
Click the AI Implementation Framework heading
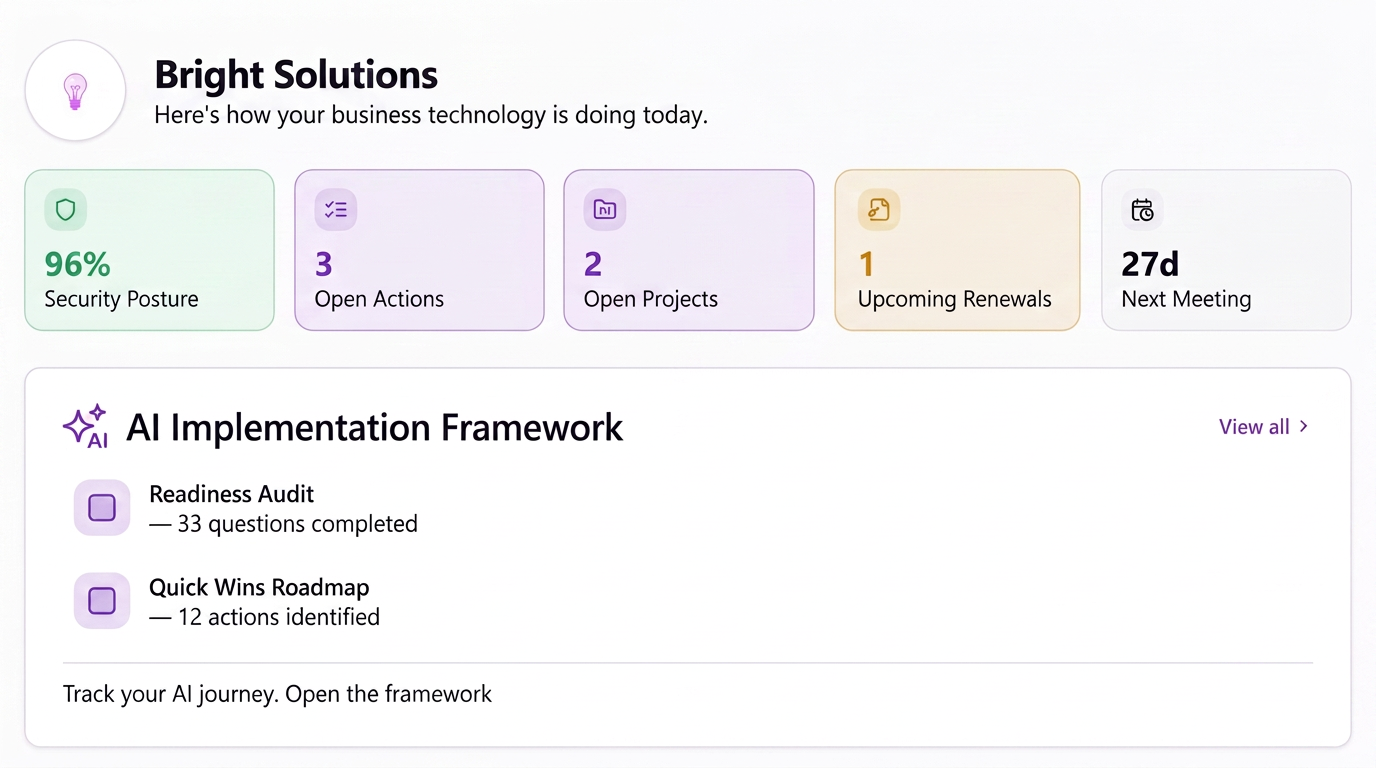click(x=375, y=428)
